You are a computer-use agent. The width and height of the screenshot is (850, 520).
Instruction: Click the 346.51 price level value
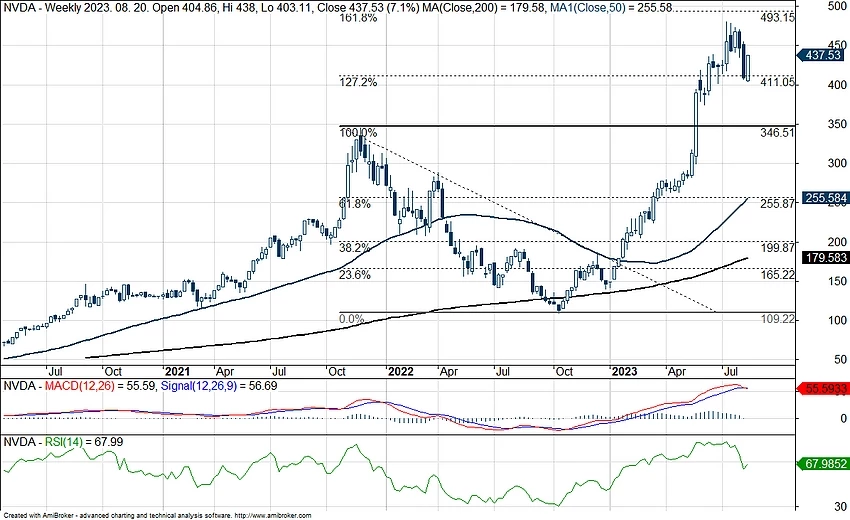click(778, 132)
